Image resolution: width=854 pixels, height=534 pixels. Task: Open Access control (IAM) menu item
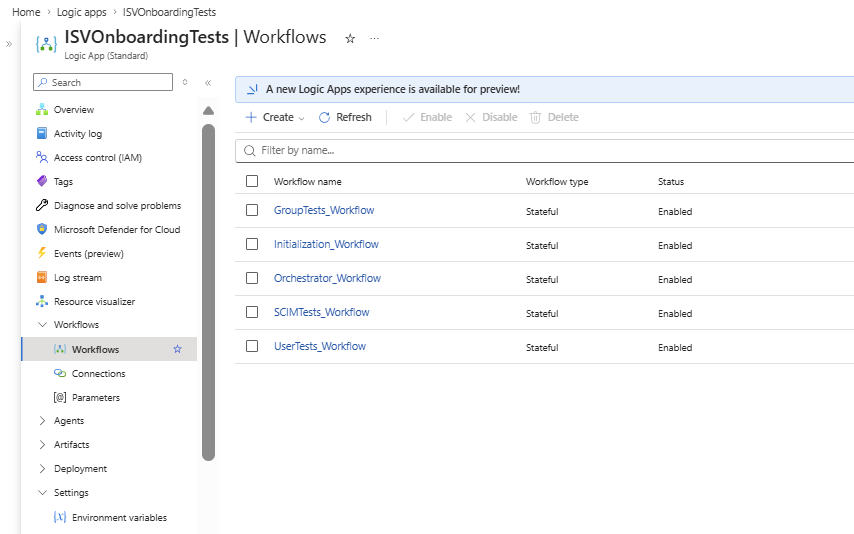[98, 157]
